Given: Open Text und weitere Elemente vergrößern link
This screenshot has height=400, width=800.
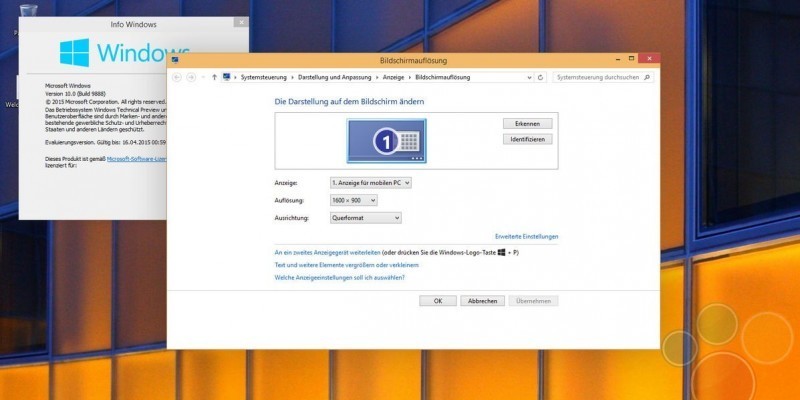Looking at the screenshot, I should pos(347,265).
